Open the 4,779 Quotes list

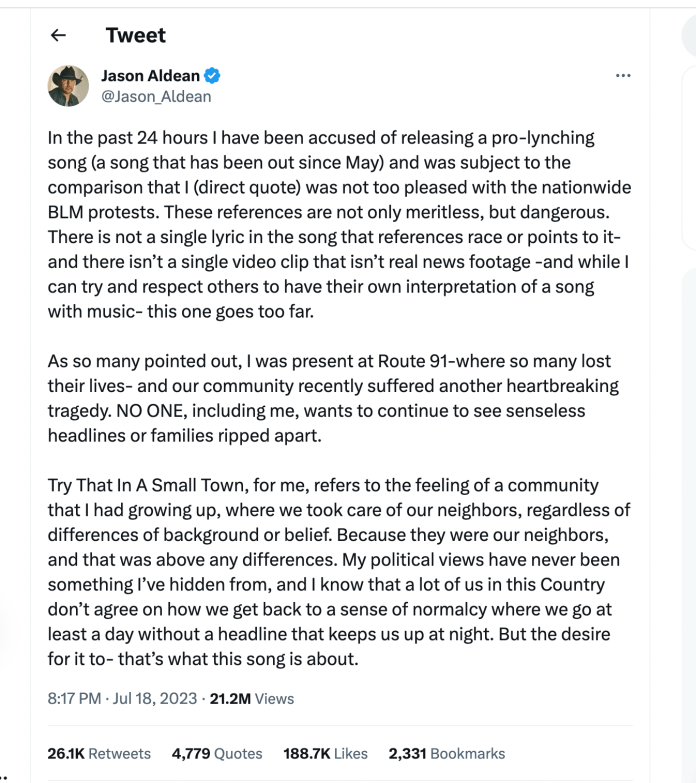coord(217,753)
